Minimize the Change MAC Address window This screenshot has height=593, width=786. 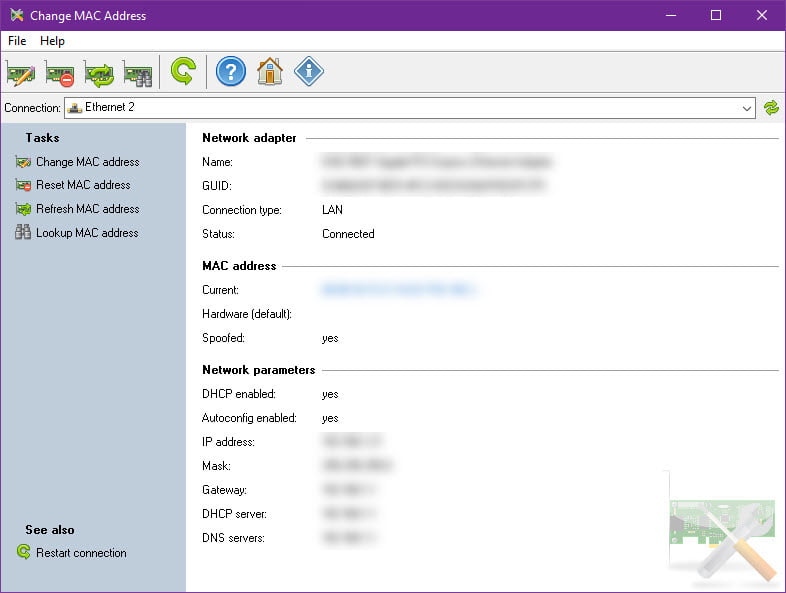coord(671,16)
